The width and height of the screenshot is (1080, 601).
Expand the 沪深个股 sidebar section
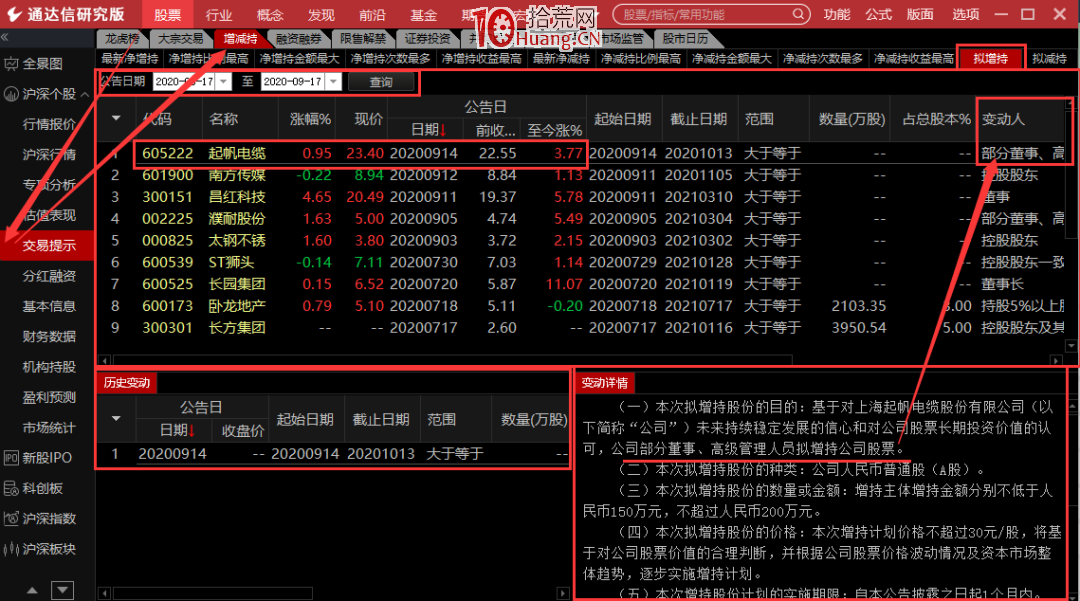(47, 94)
